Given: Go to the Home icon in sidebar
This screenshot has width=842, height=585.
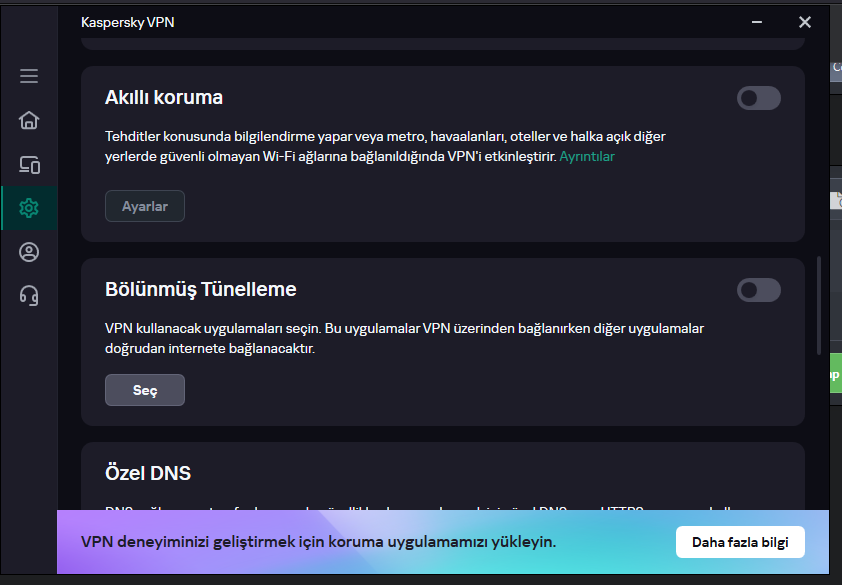Looking at the screenshot, I should tap(29, 120).
